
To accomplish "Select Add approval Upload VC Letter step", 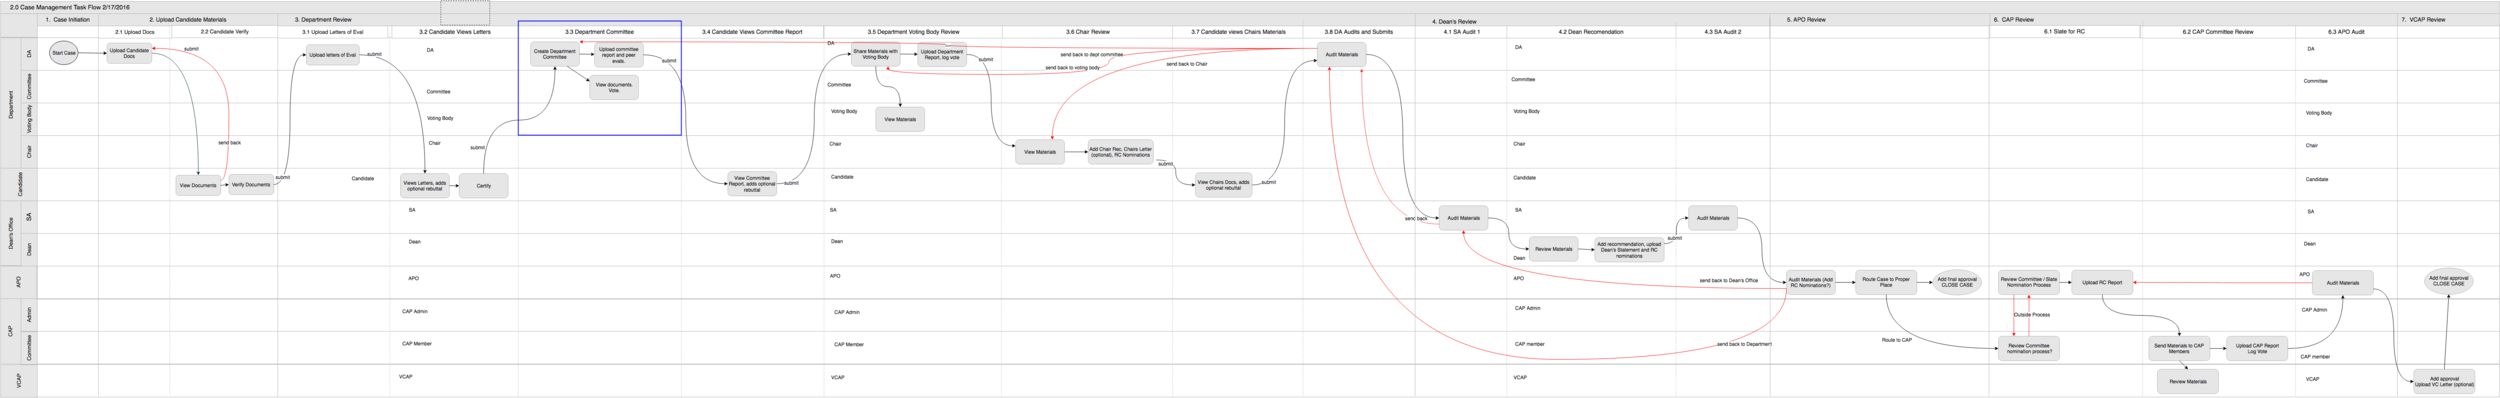I will [2444, 381].
